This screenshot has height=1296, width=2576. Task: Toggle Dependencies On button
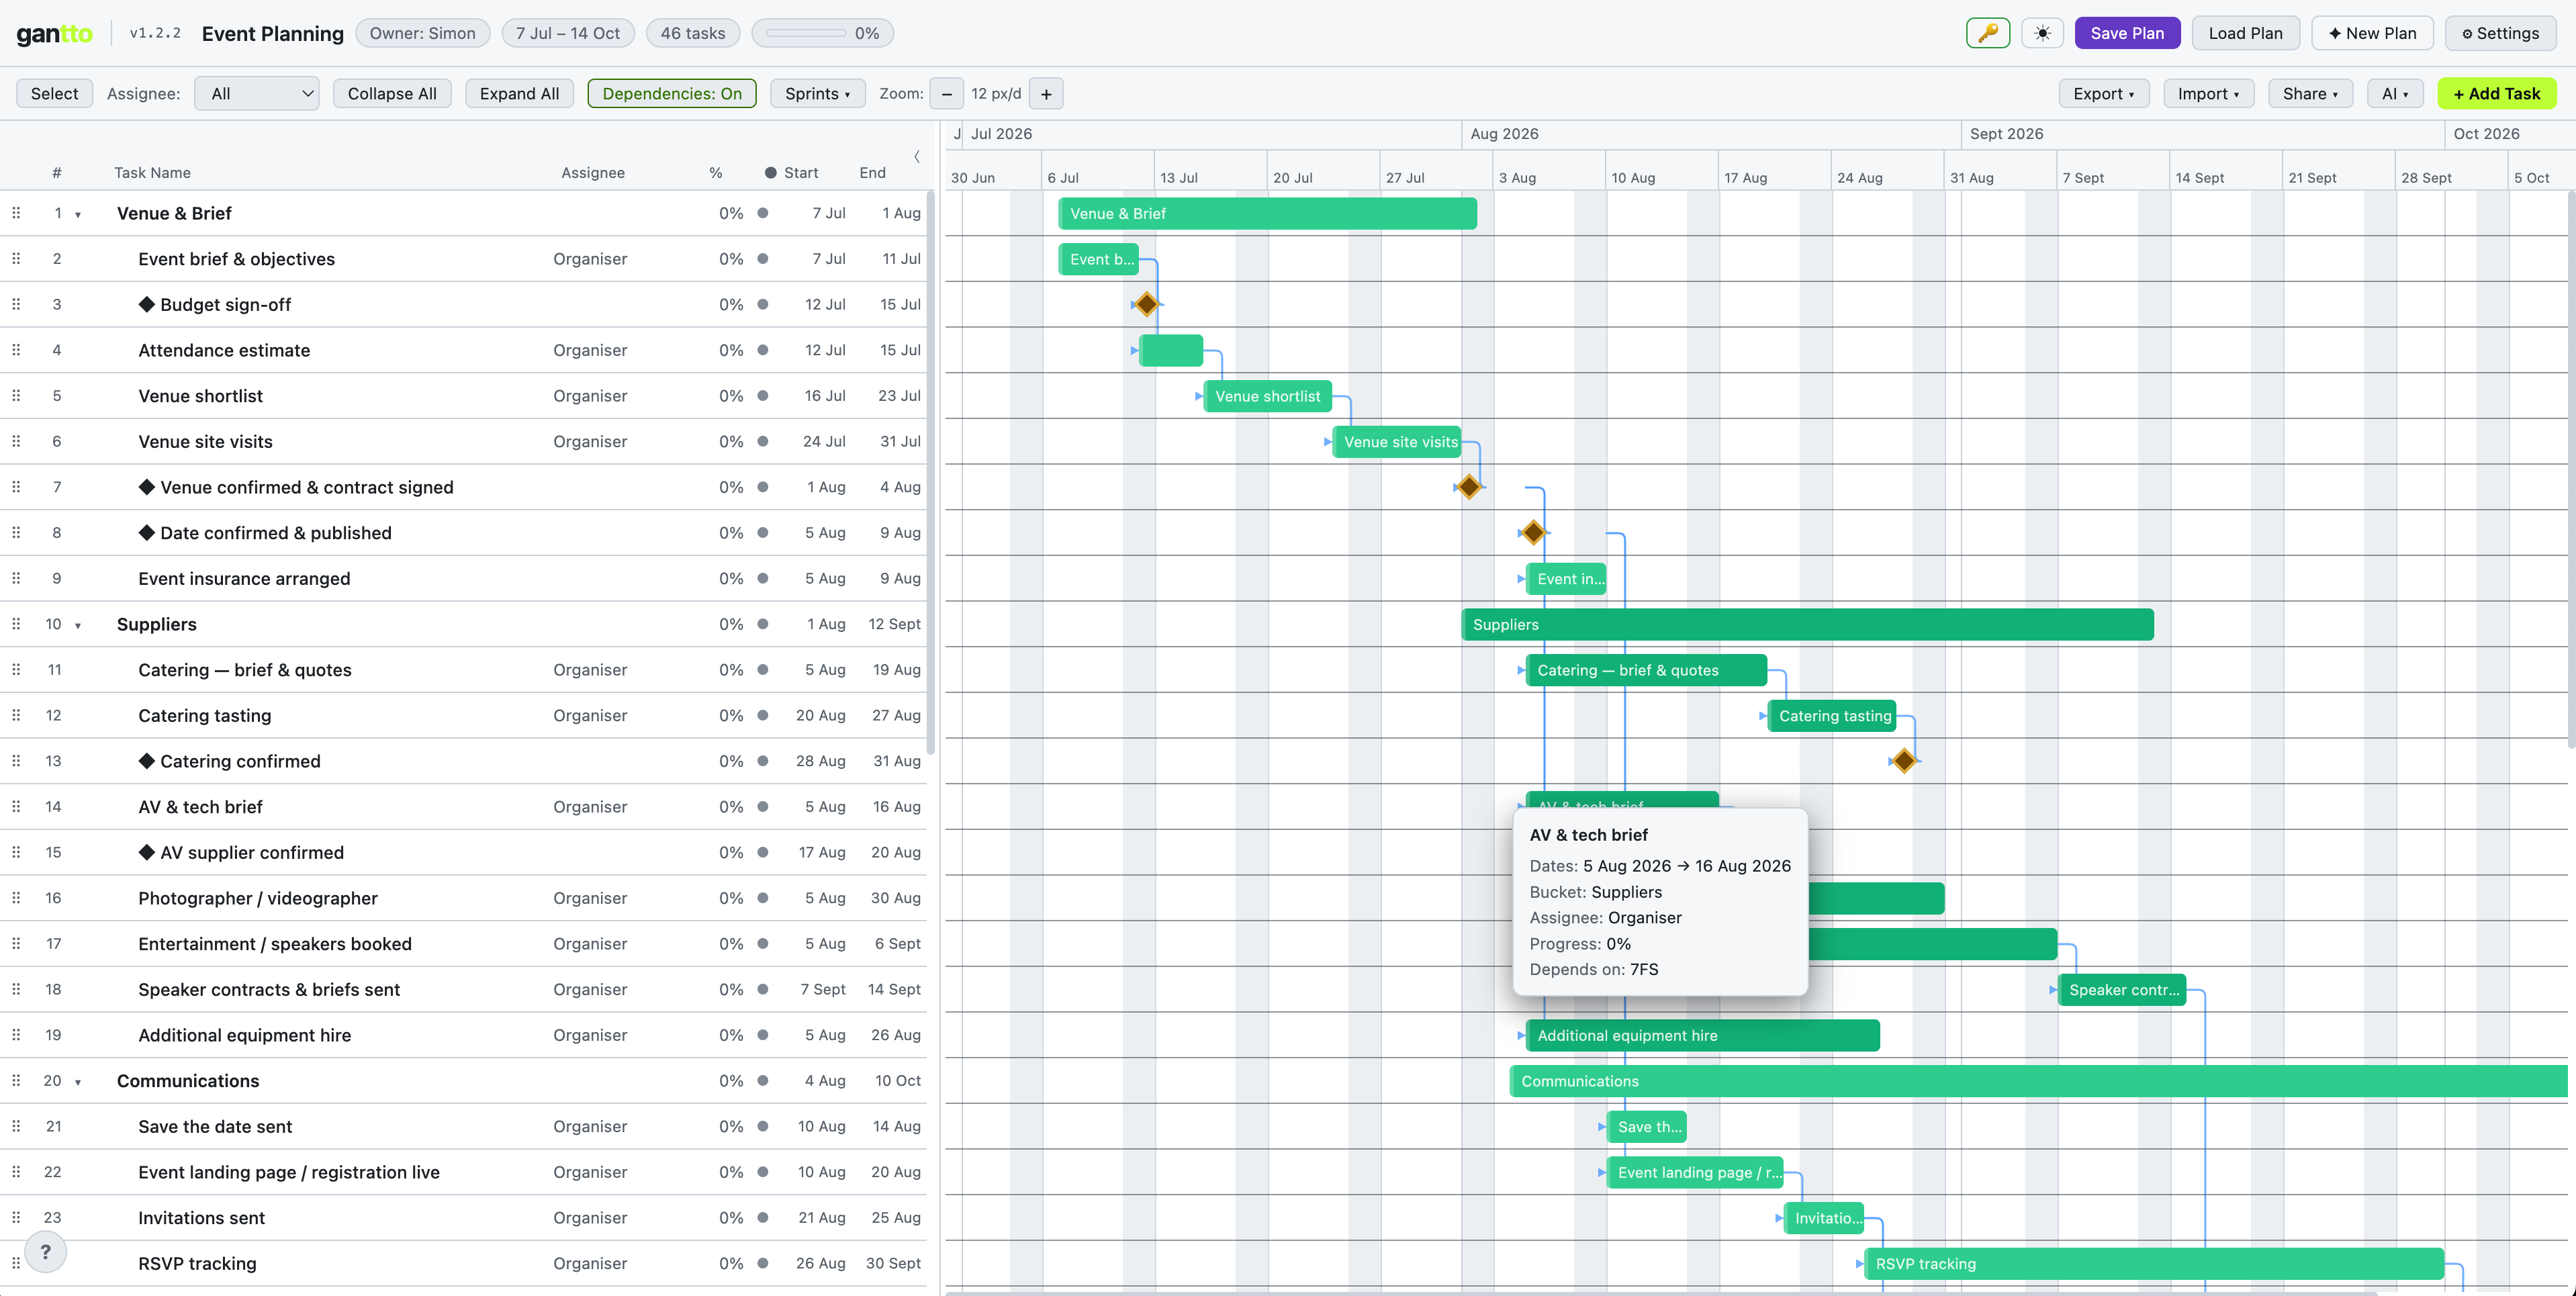click(x=672, y=94)
